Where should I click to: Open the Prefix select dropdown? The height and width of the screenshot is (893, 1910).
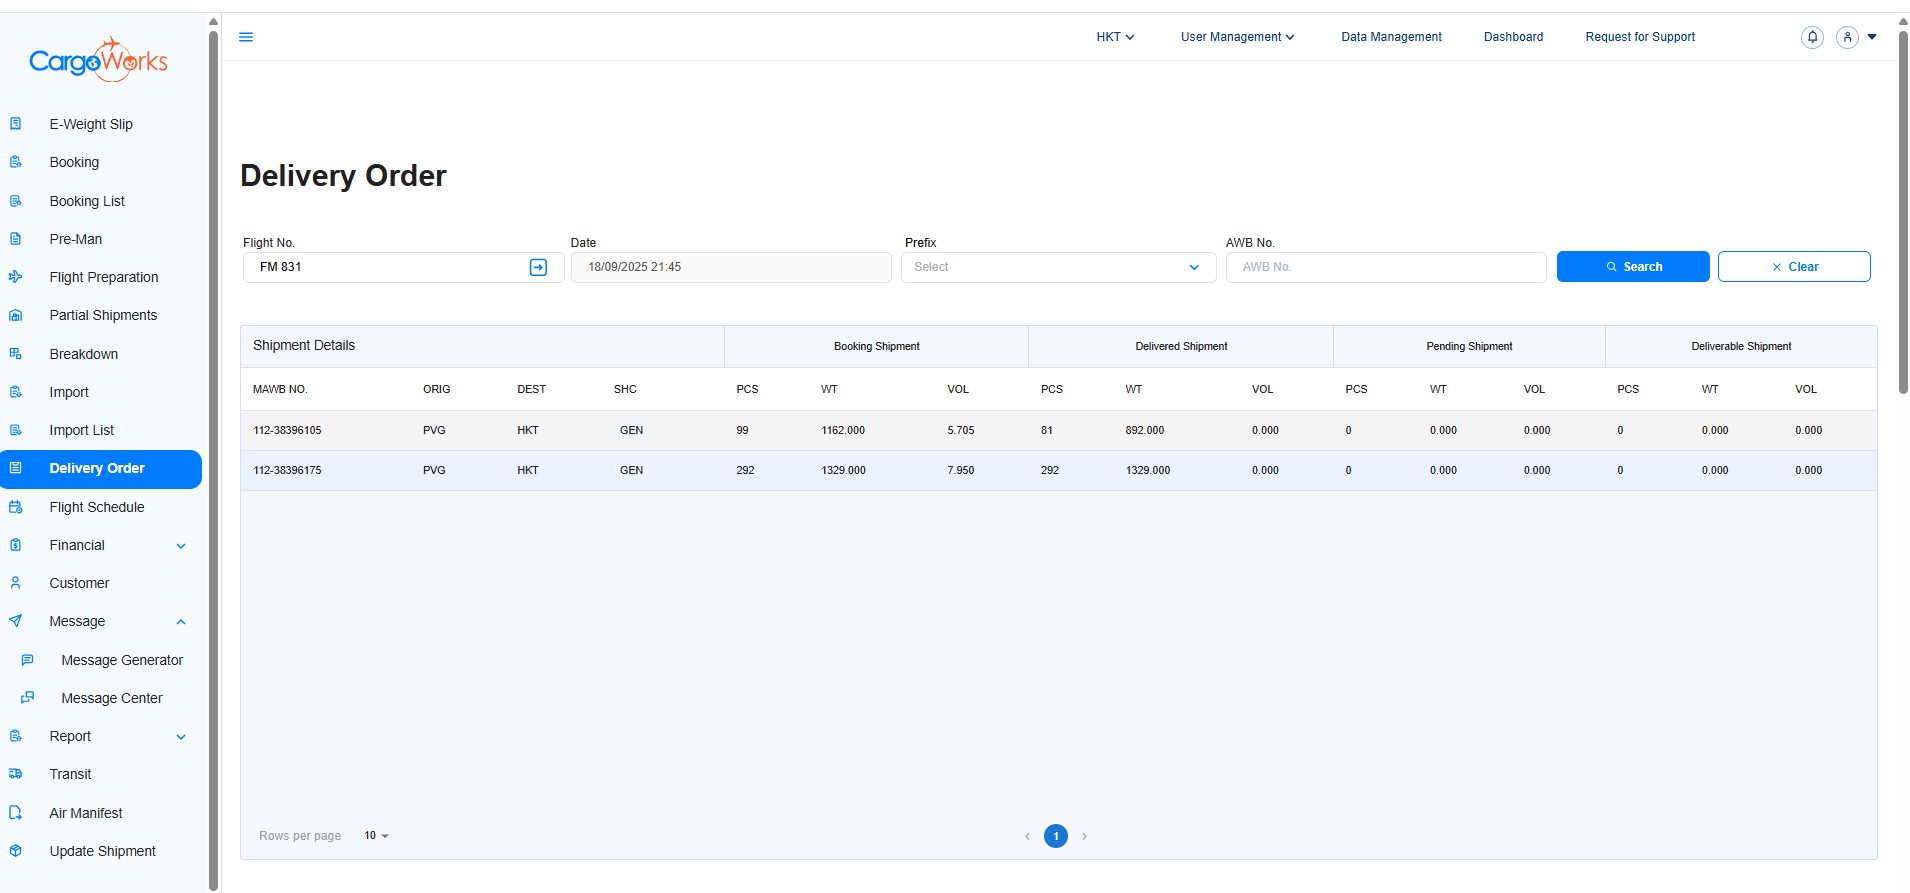[1057, 267]
